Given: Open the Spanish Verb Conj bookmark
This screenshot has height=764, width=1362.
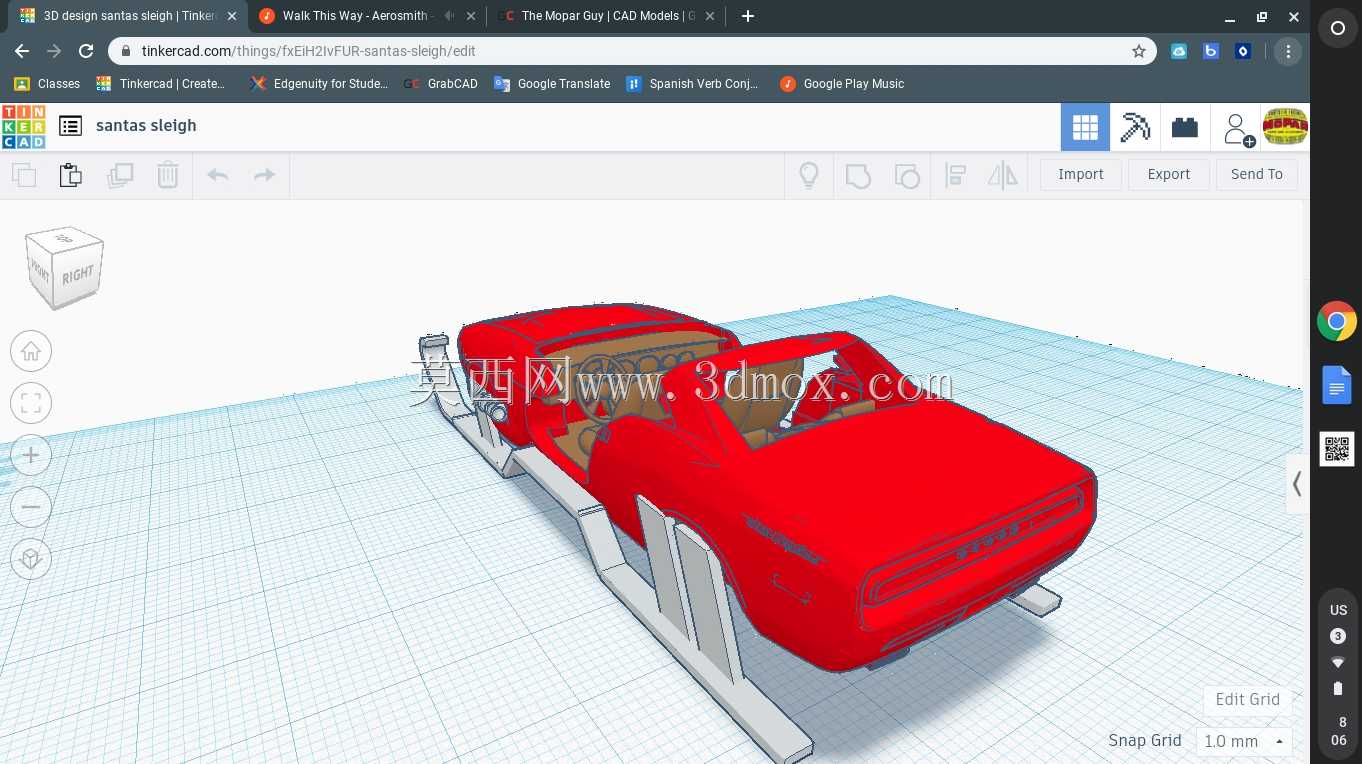Looking at the screenshot, I should tap(692, 84).
